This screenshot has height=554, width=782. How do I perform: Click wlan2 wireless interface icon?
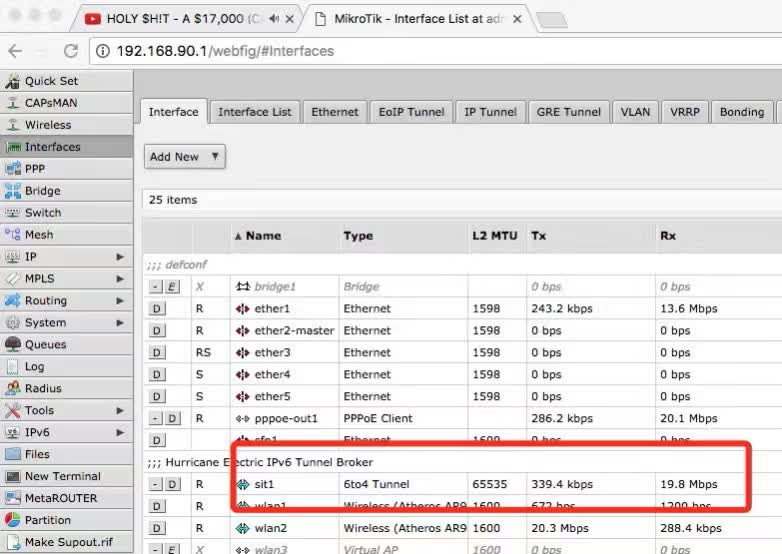pos(242,528)
